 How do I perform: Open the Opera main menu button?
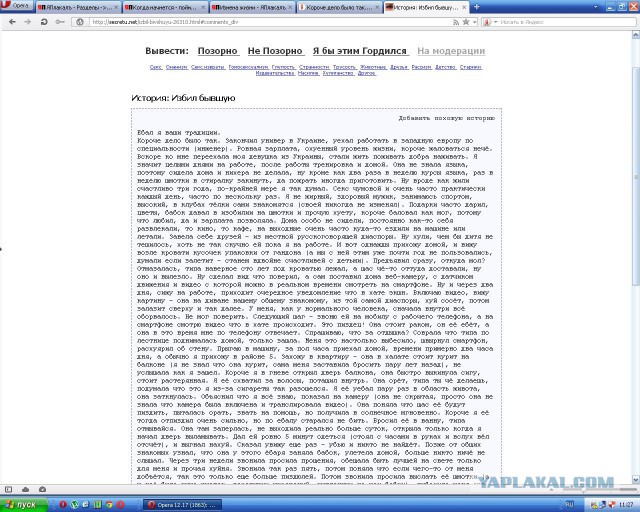tap(16, 6)
